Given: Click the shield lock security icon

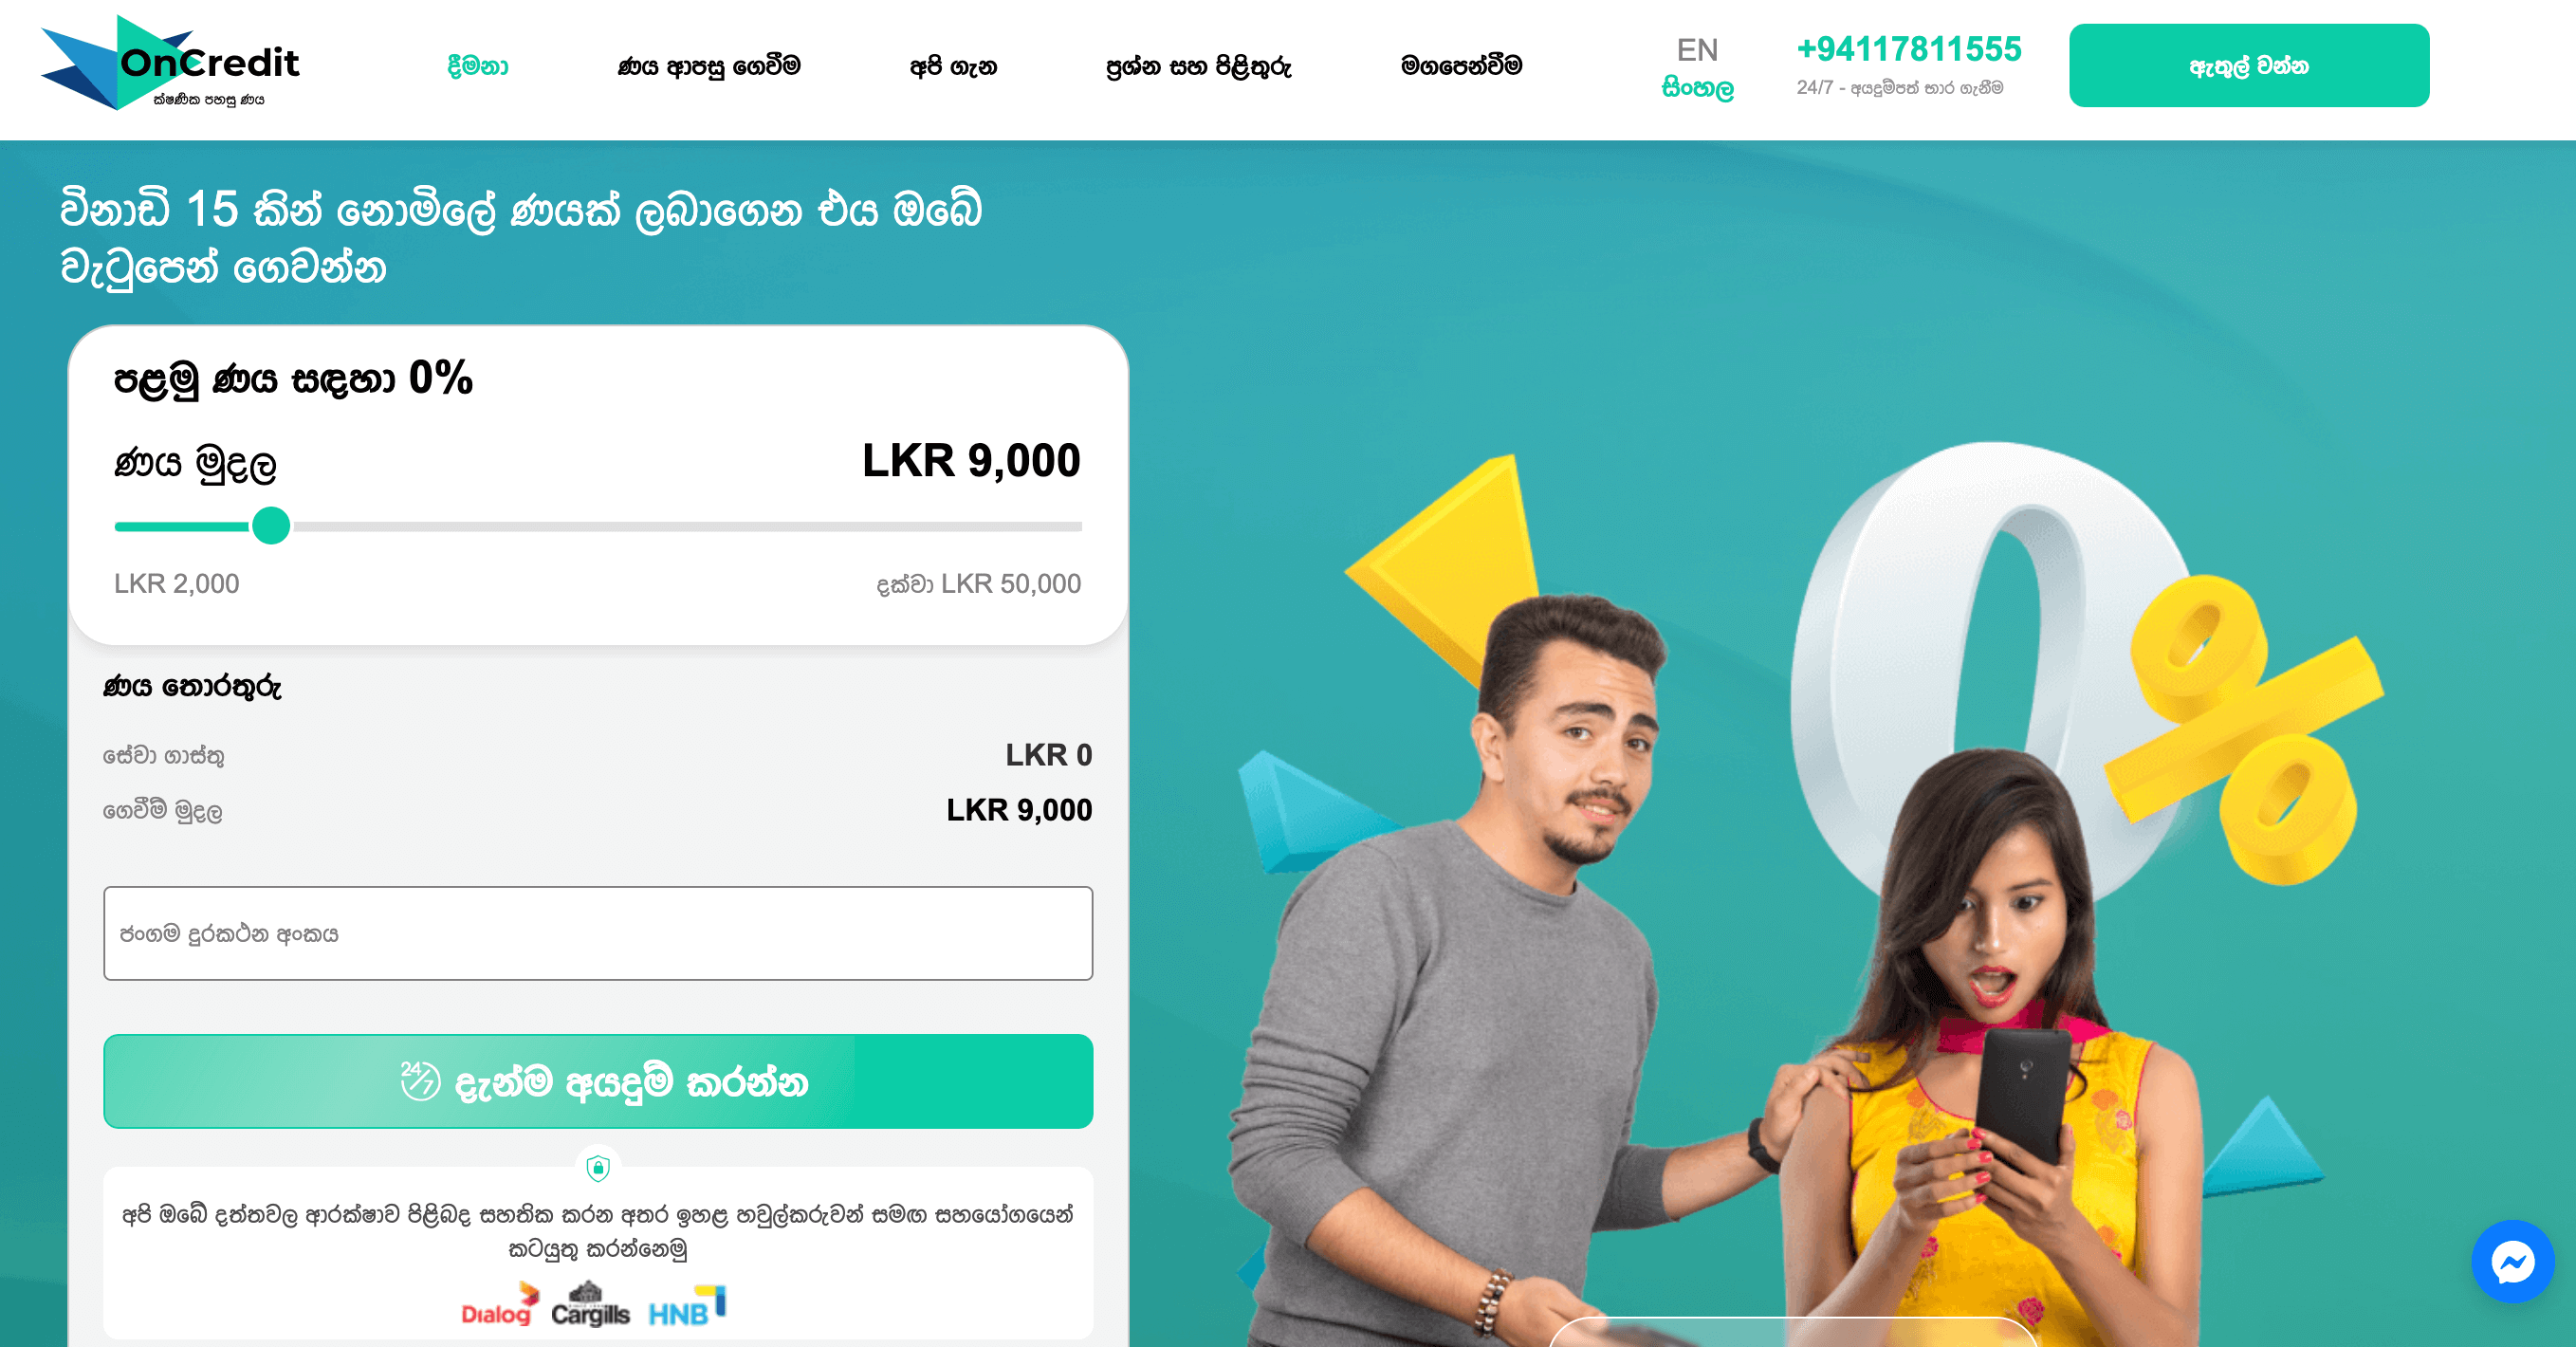Looking at the screenshot, I should coord(598,1167).
